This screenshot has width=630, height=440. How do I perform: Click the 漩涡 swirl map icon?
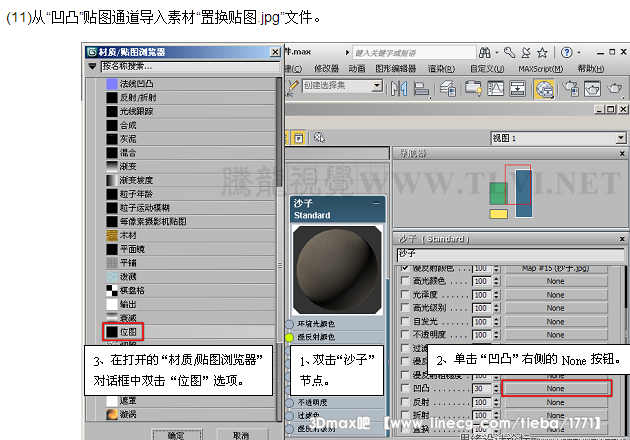[x=112, y=414]
